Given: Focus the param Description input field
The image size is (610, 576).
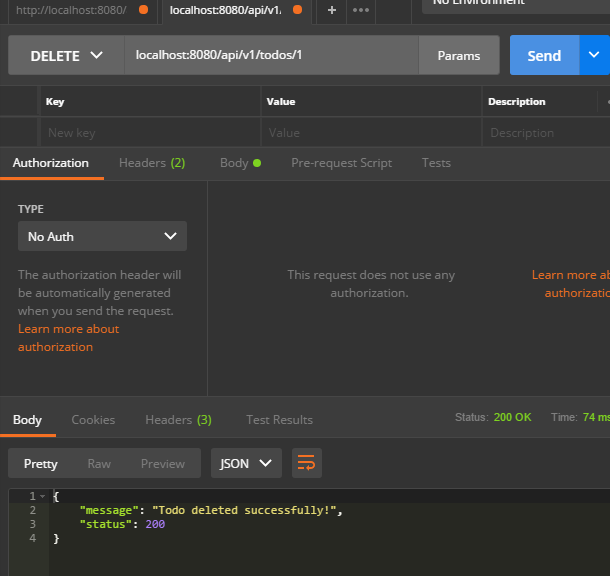Looking at the screenshot, I should pyautogui.click(x=546, y=133).
